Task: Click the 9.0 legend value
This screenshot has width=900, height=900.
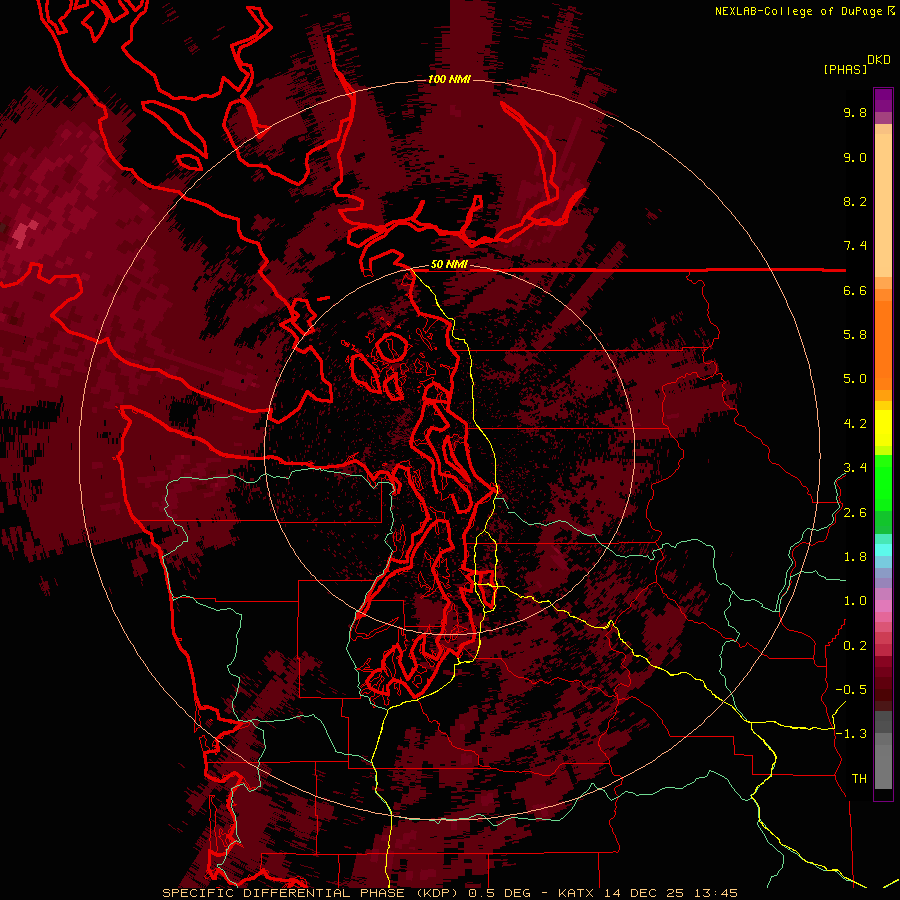Action: click(x=855, y=157)
